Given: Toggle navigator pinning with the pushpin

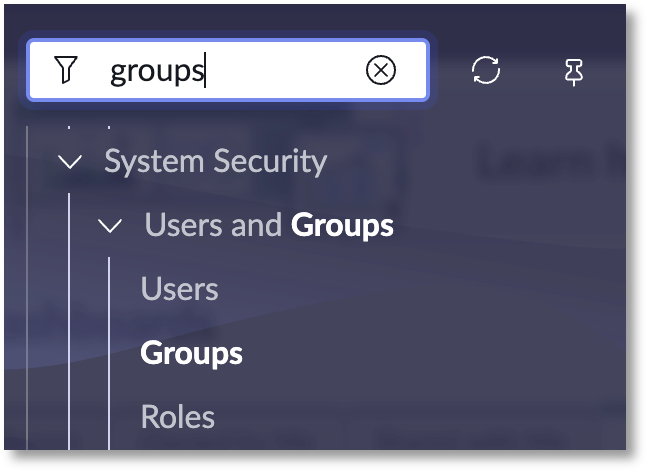Looking at the screenshot, I should click(x=574, y=71).
